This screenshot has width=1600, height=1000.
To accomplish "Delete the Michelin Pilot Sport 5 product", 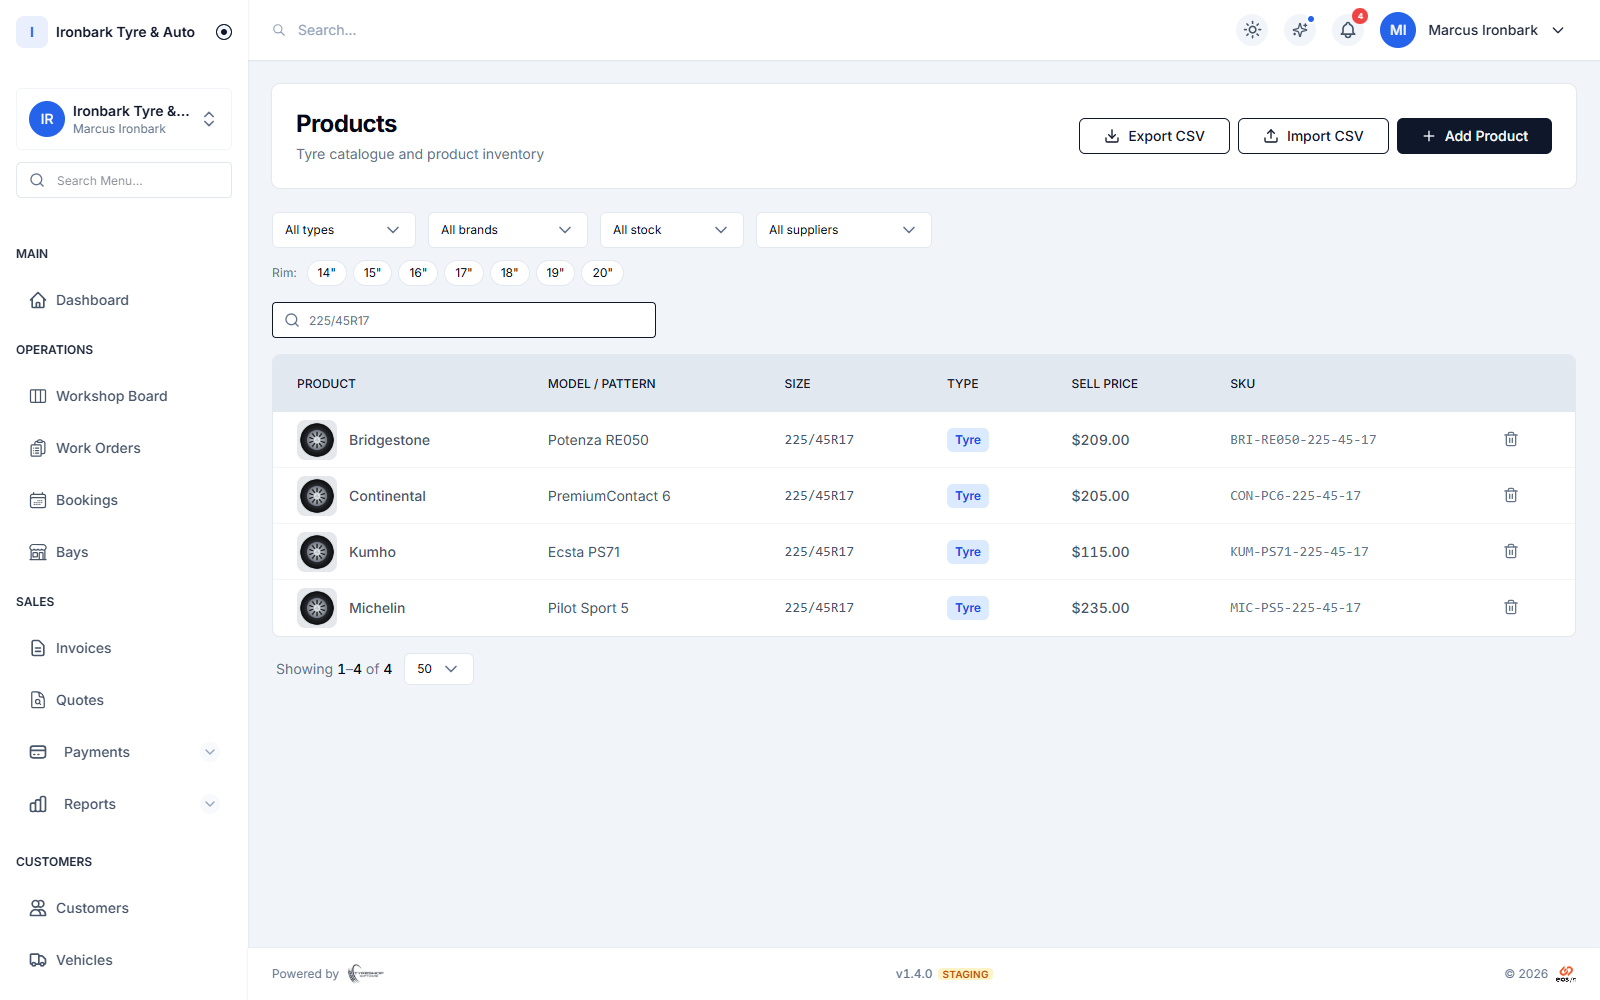I will [x=1511, y=607].
